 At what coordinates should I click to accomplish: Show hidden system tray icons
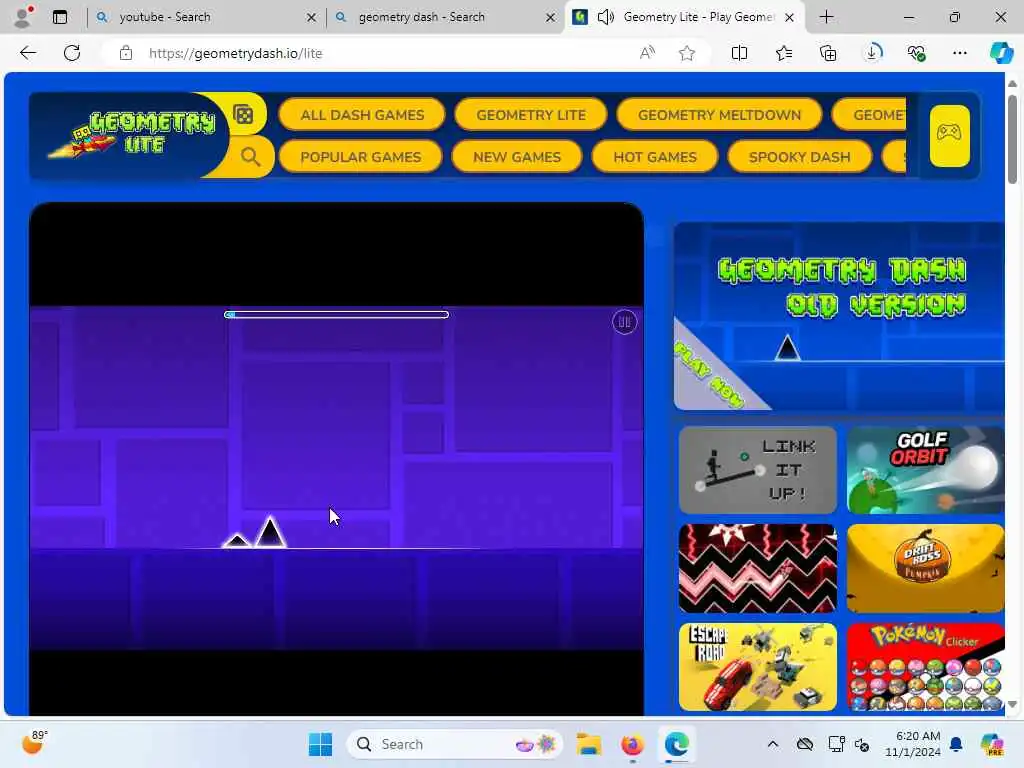[x=773, y=744]
